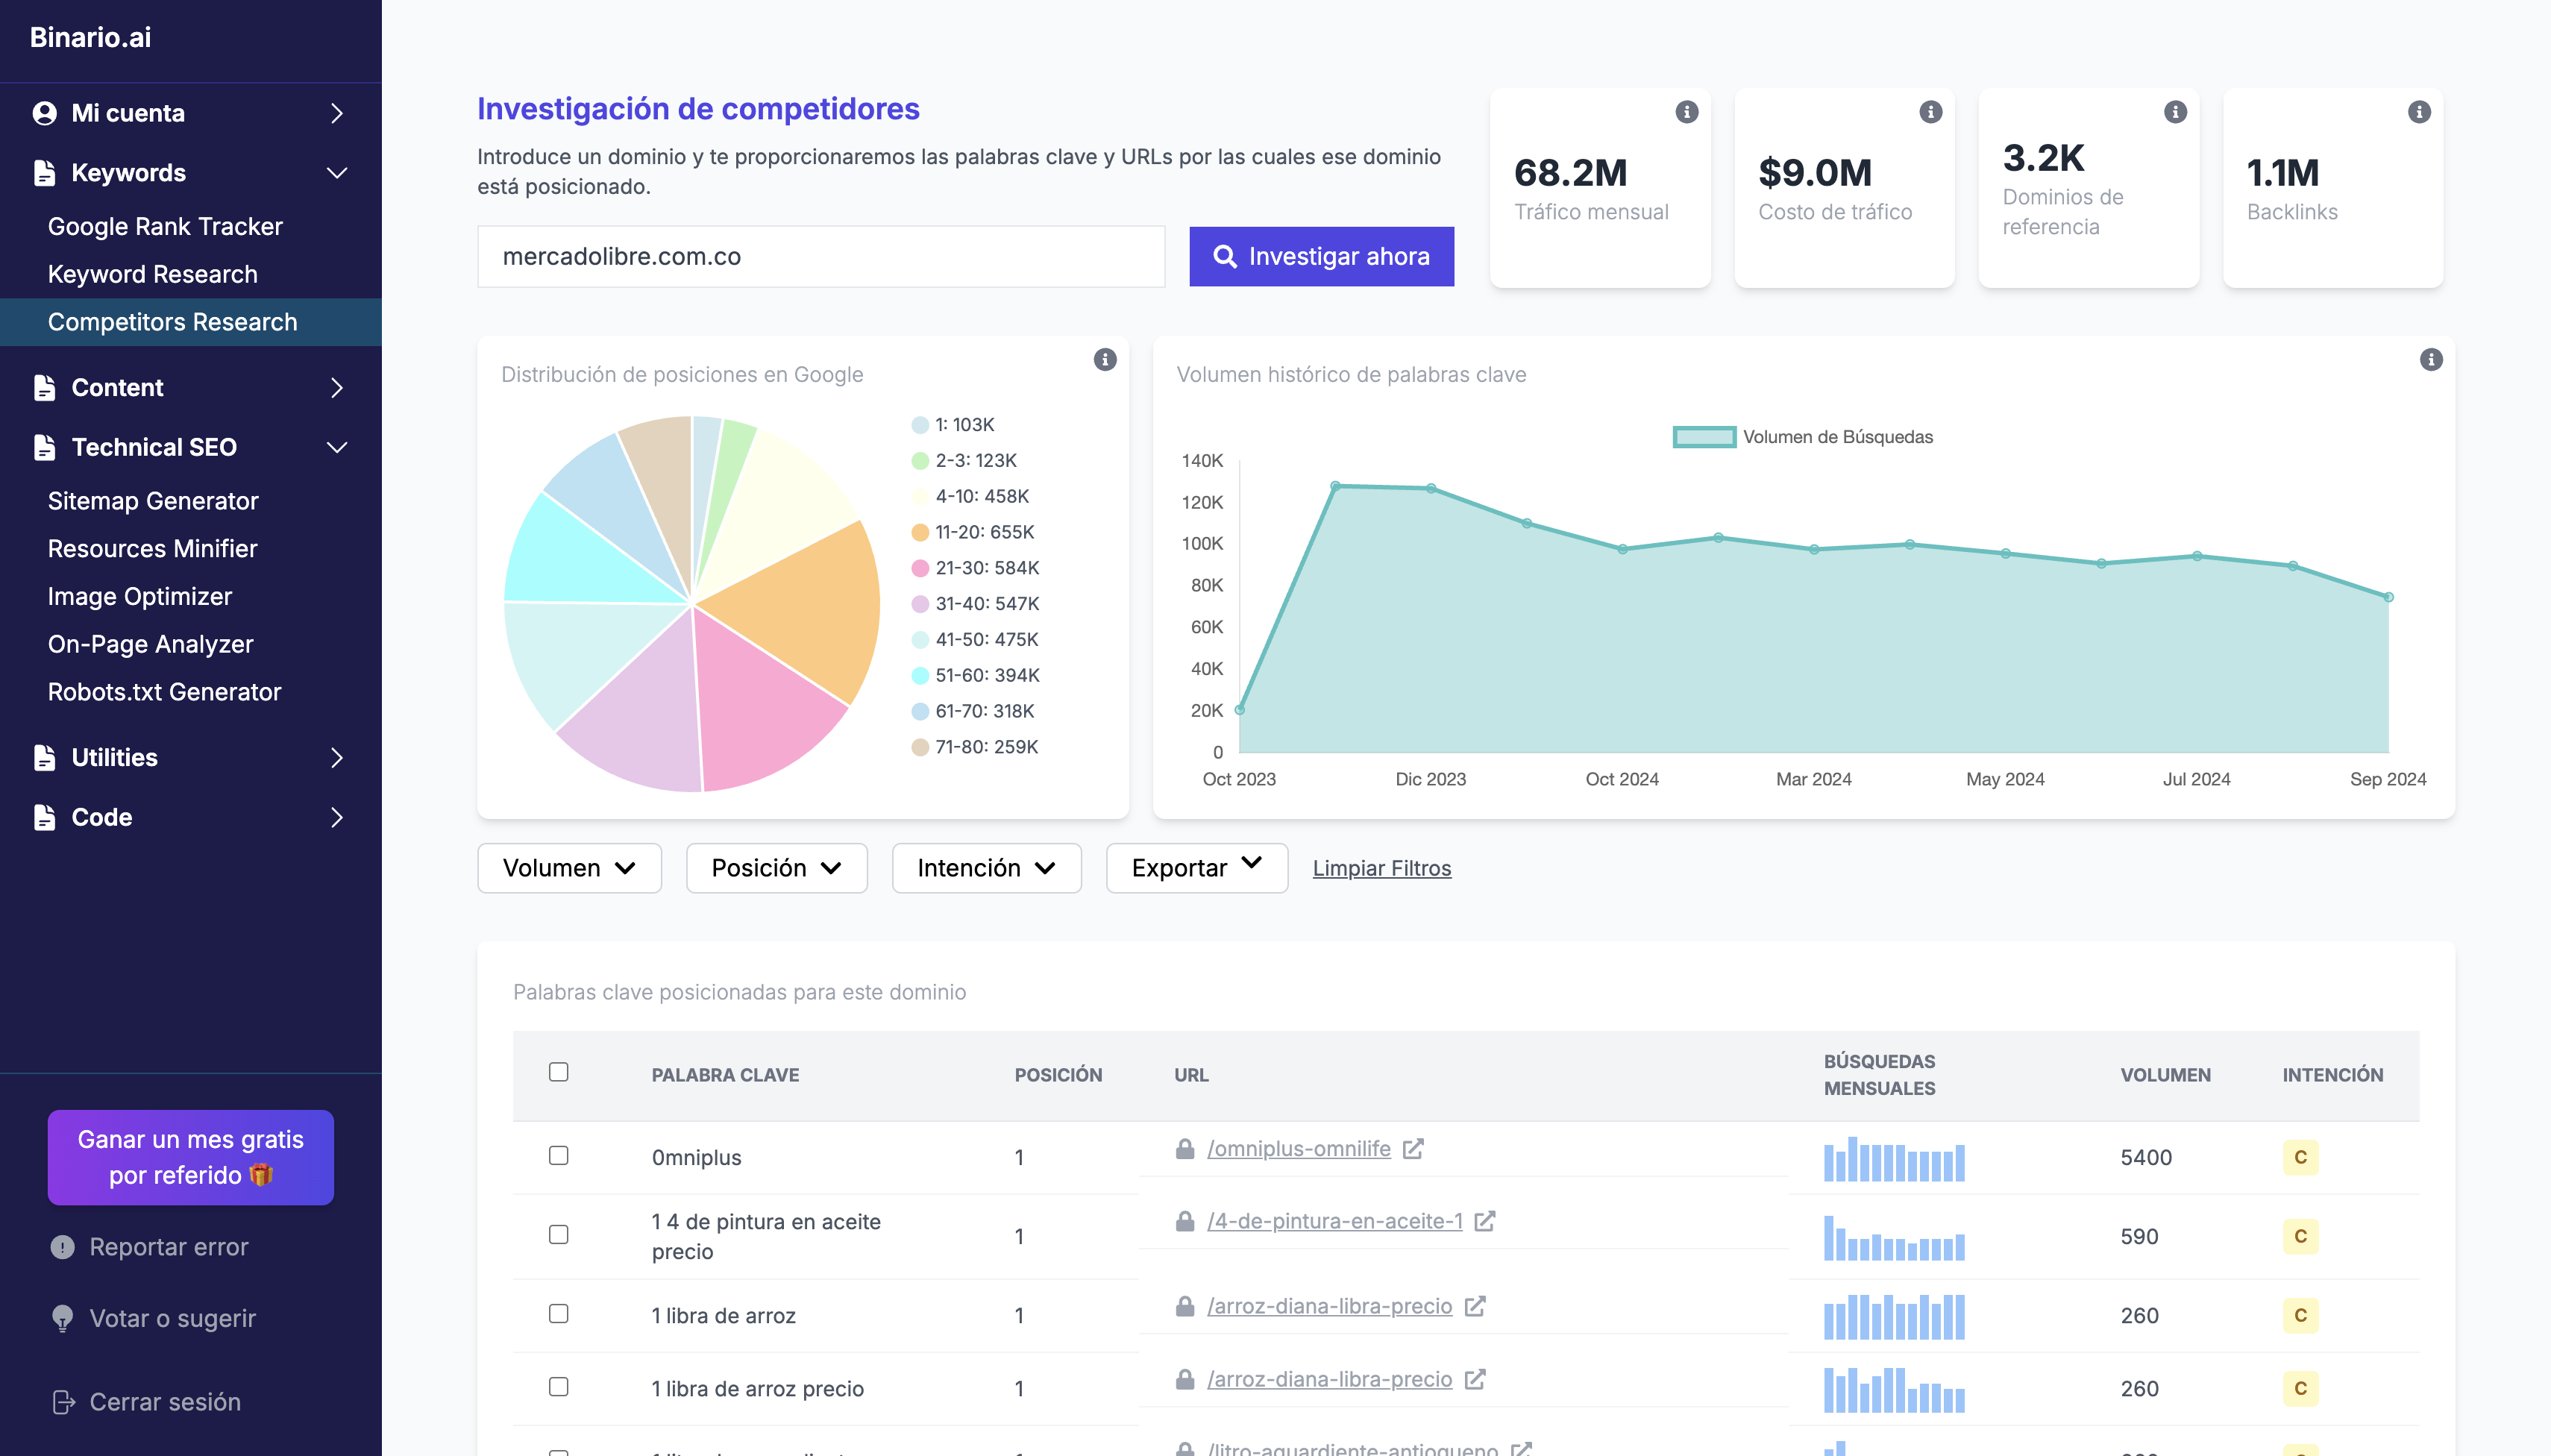This screenshot has height=1456, width=2551.
Task: Open info icon on Dominios de referencia card
Action: pos(2174,112)
